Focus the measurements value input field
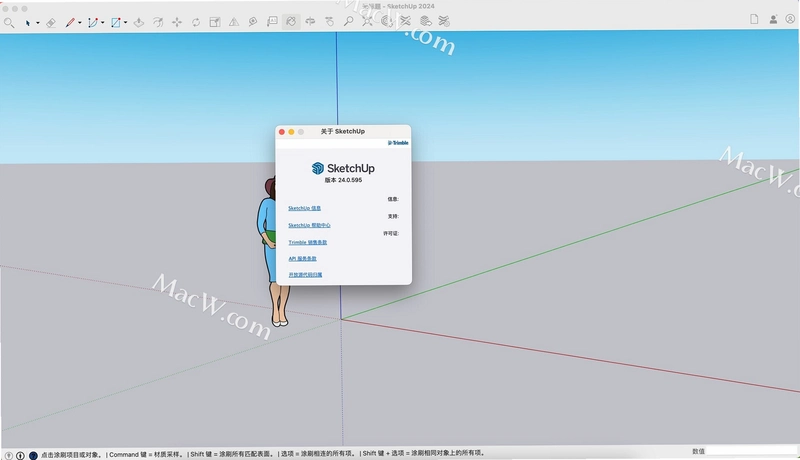 coord(752,451)
